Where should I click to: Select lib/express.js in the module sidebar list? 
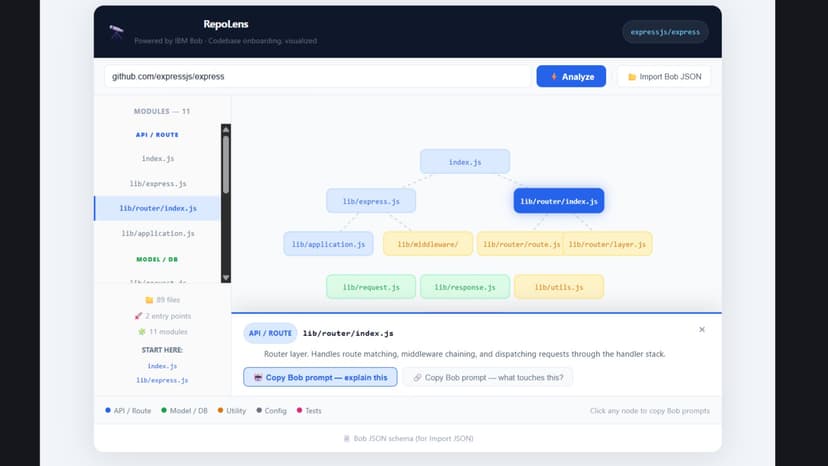158,183
